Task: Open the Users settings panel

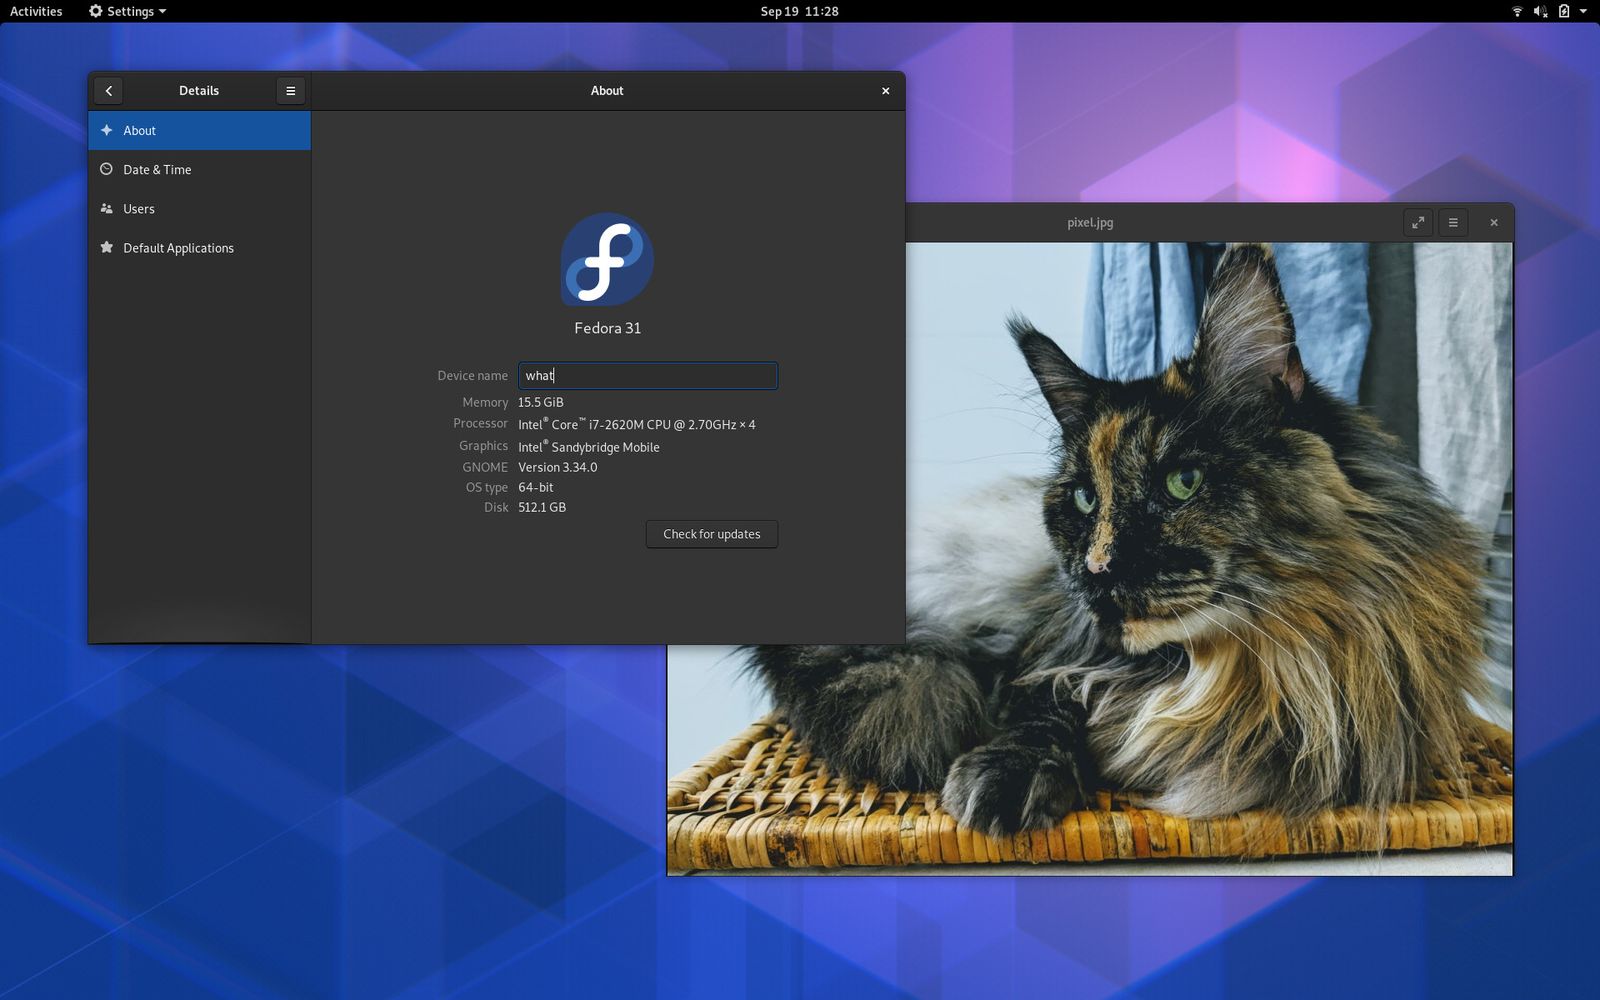Action: [138, 208]
